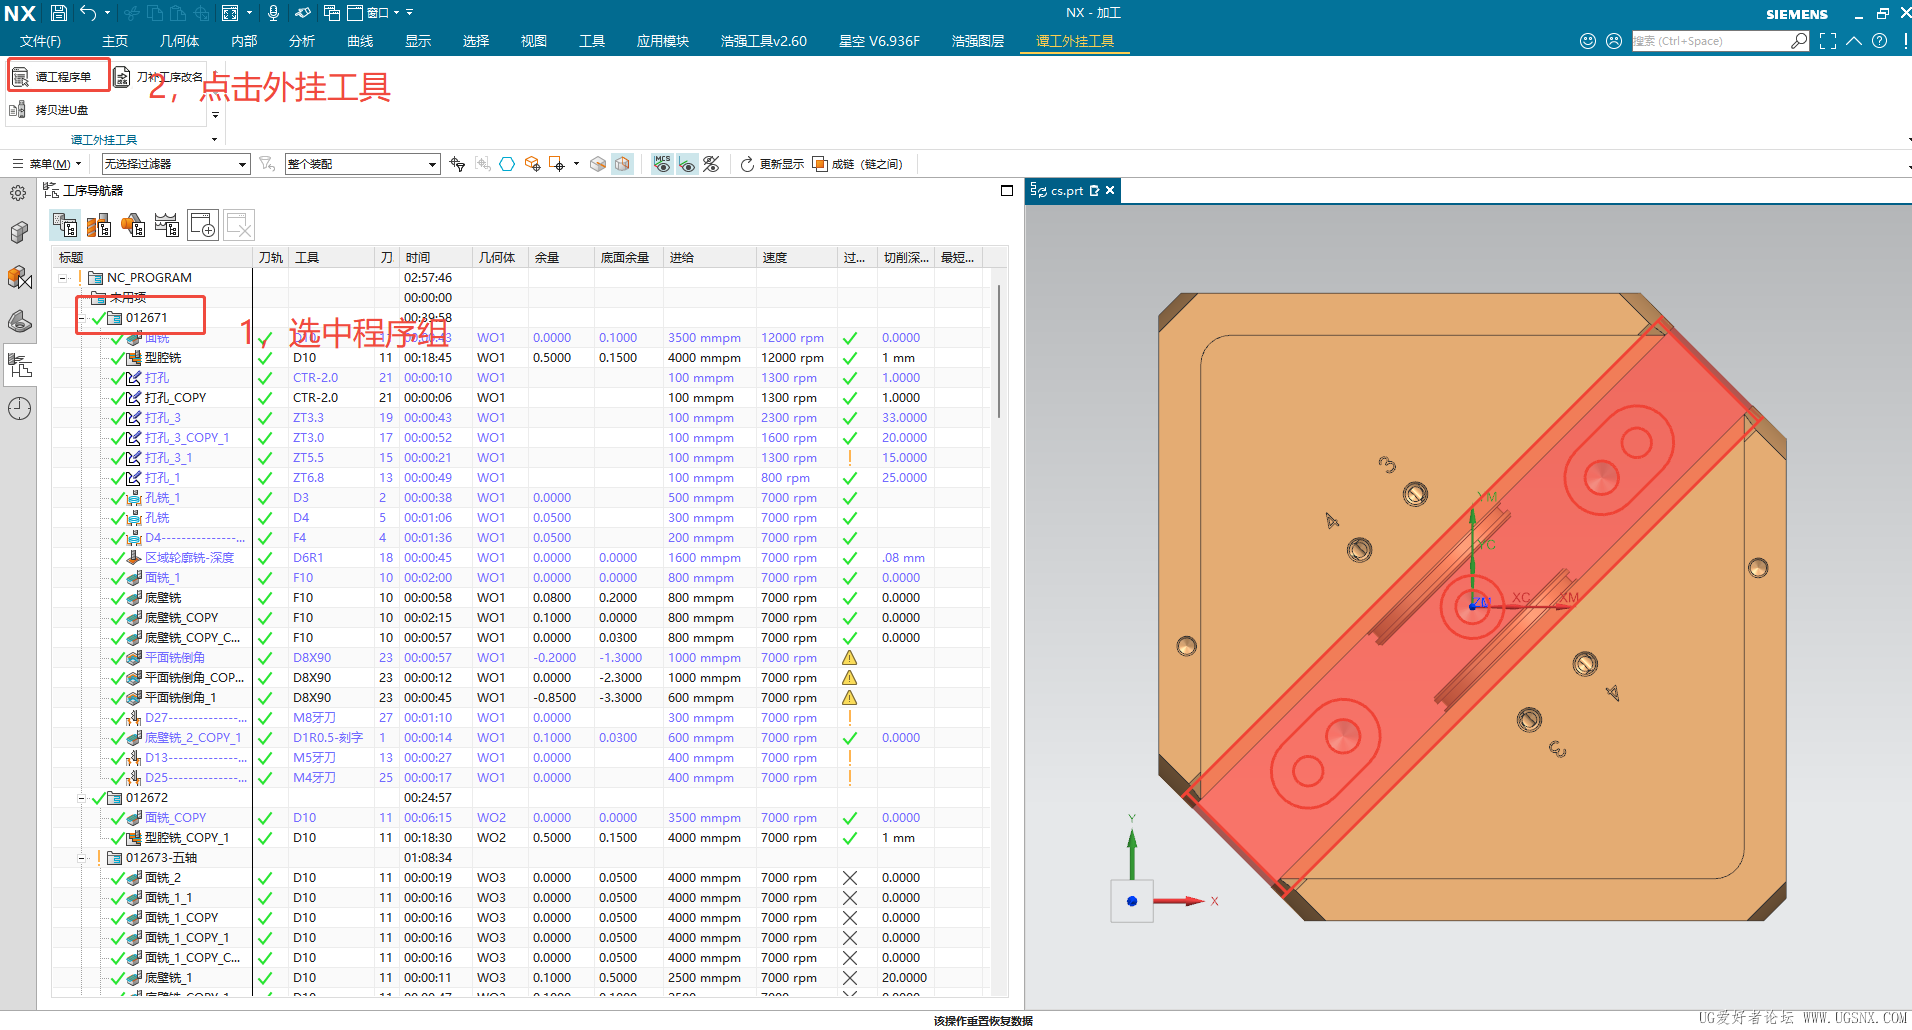The image size is (1912, 1030).
Task: Select the Program Order View icon
Action: 65,226
